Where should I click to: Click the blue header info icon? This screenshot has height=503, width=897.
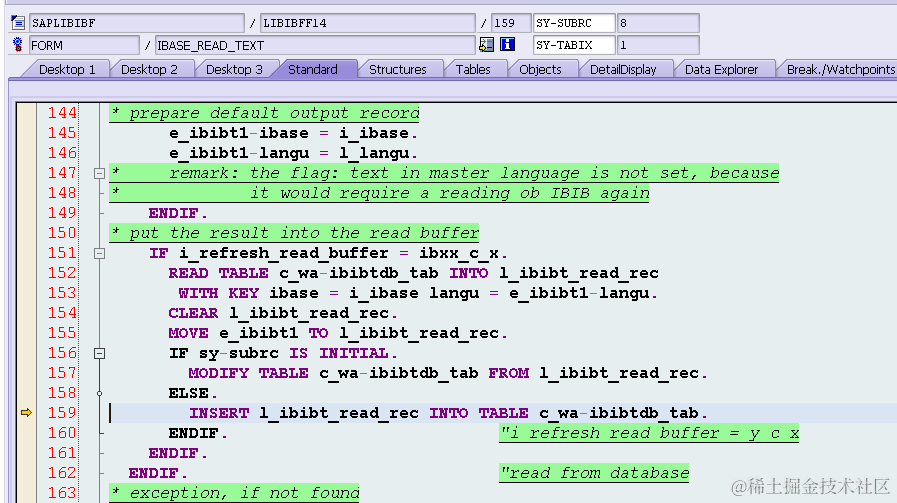click(x=507, y=45)
